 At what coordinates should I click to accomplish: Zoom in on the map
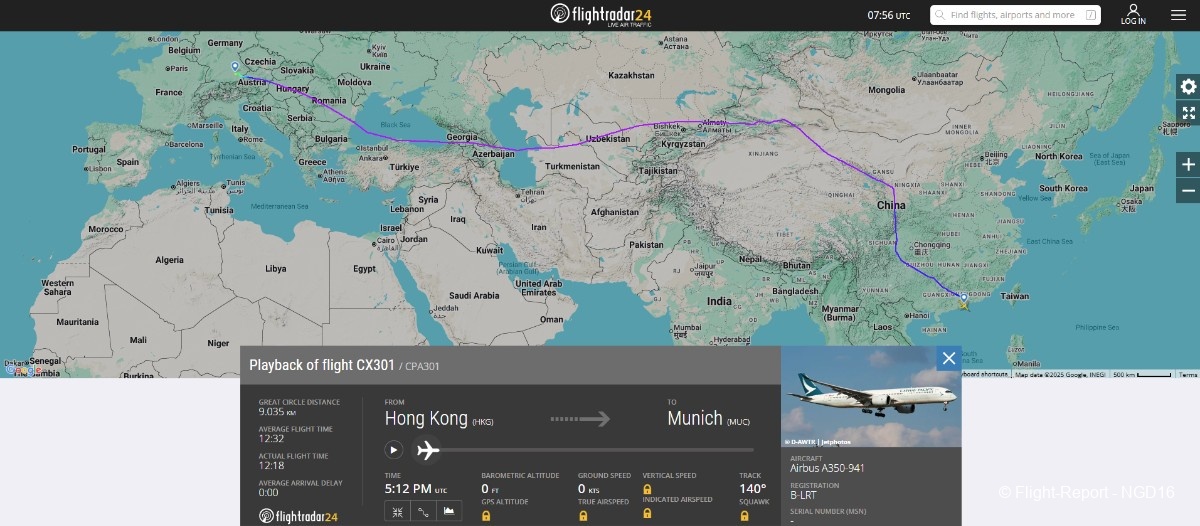click(x=1188, y=165)
